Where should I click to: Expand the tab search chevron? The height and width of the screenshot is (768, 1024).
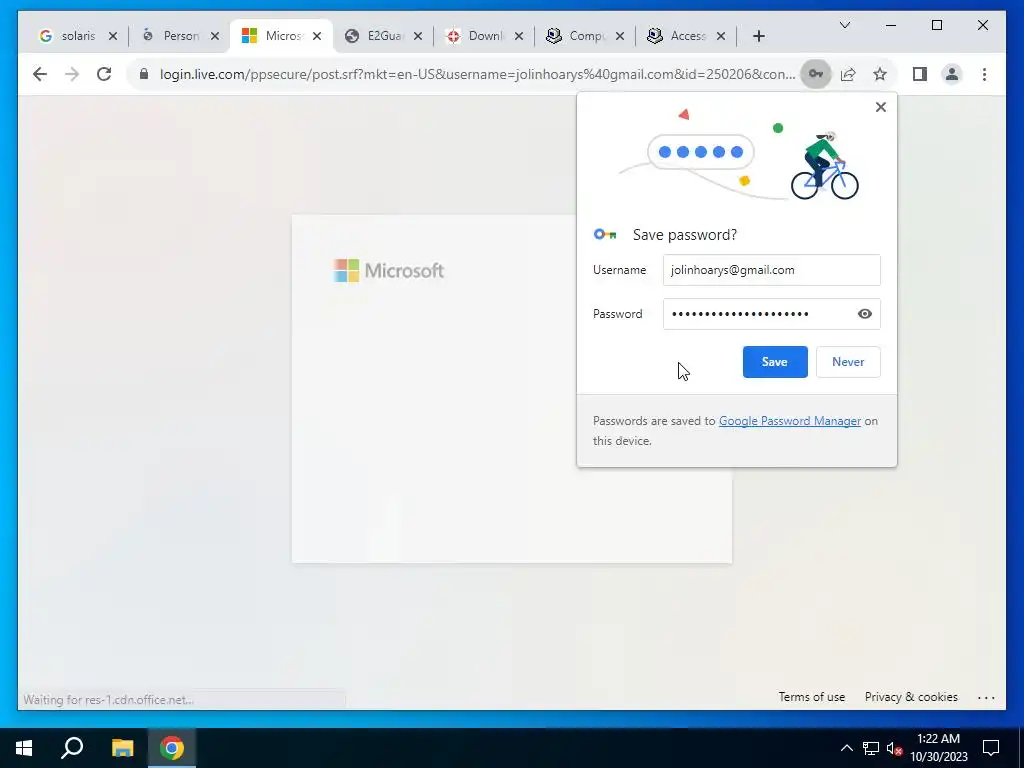coord(844,25)
